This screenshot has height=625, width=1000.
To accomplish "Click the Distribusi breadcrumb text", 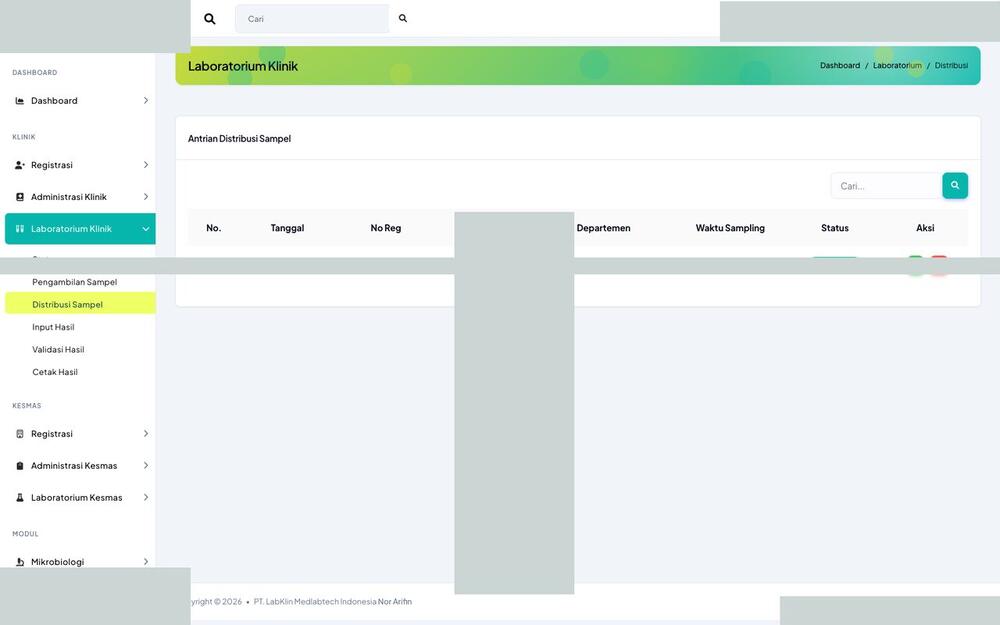I will [952, 66].
